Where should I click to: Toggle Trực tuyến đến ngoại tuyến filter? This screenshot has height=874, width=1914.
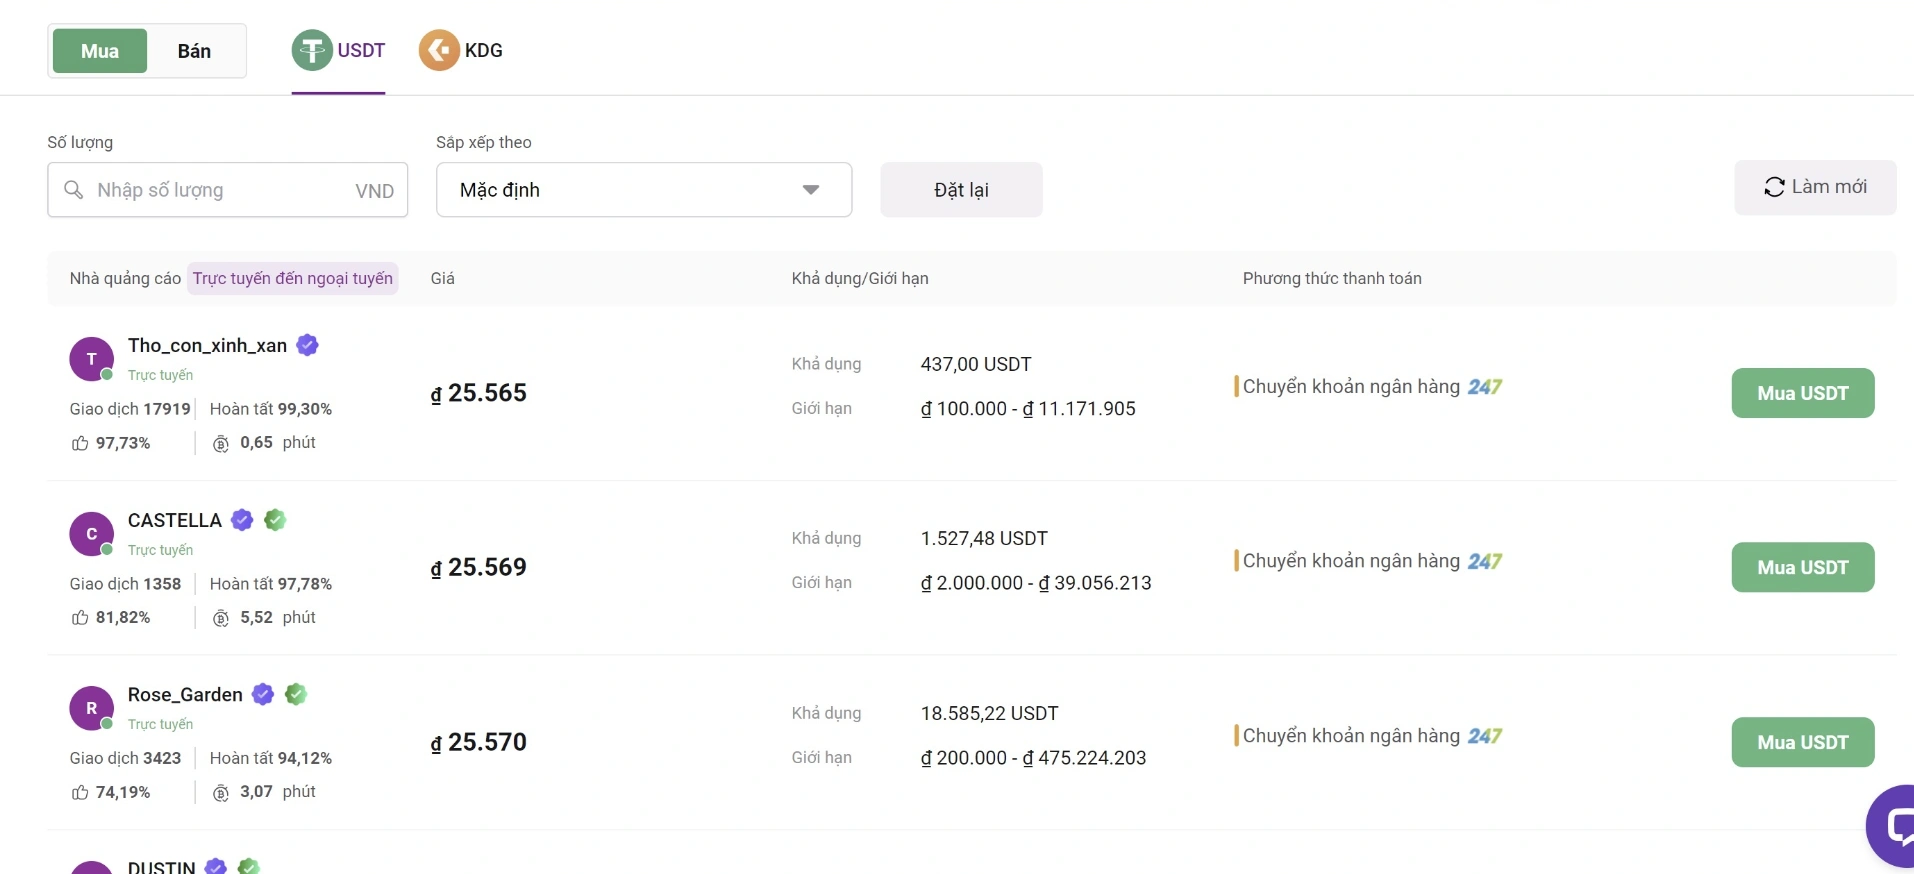(293, 278)
